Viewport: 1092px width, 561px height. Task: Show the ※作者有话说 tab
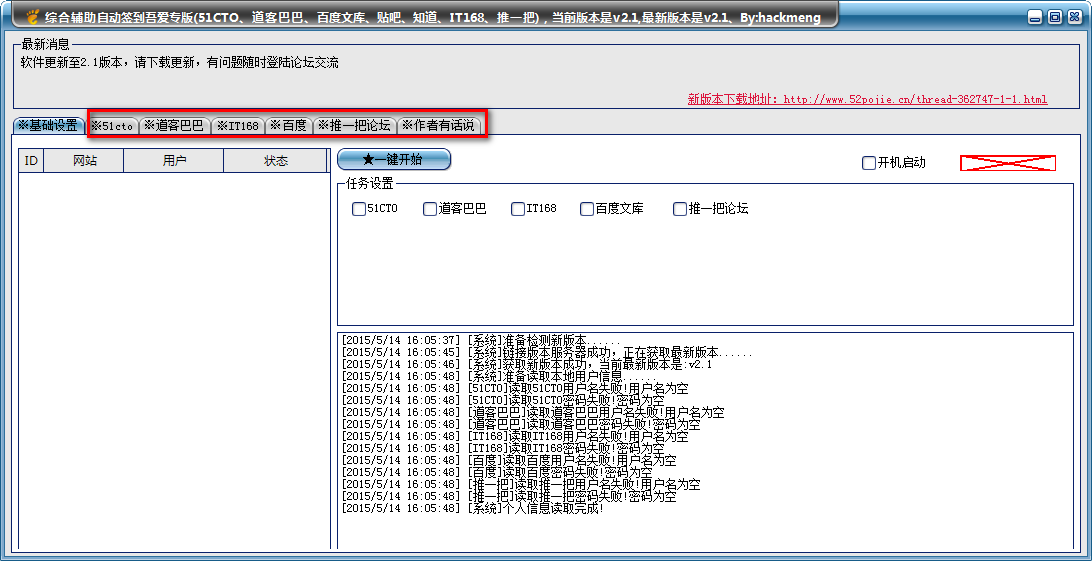pyautogui.click(x=438, y=126)
